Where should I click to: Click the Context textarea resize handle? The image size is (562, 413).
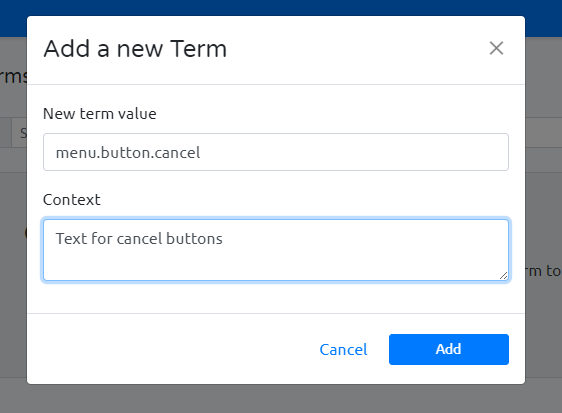[504, 276]
